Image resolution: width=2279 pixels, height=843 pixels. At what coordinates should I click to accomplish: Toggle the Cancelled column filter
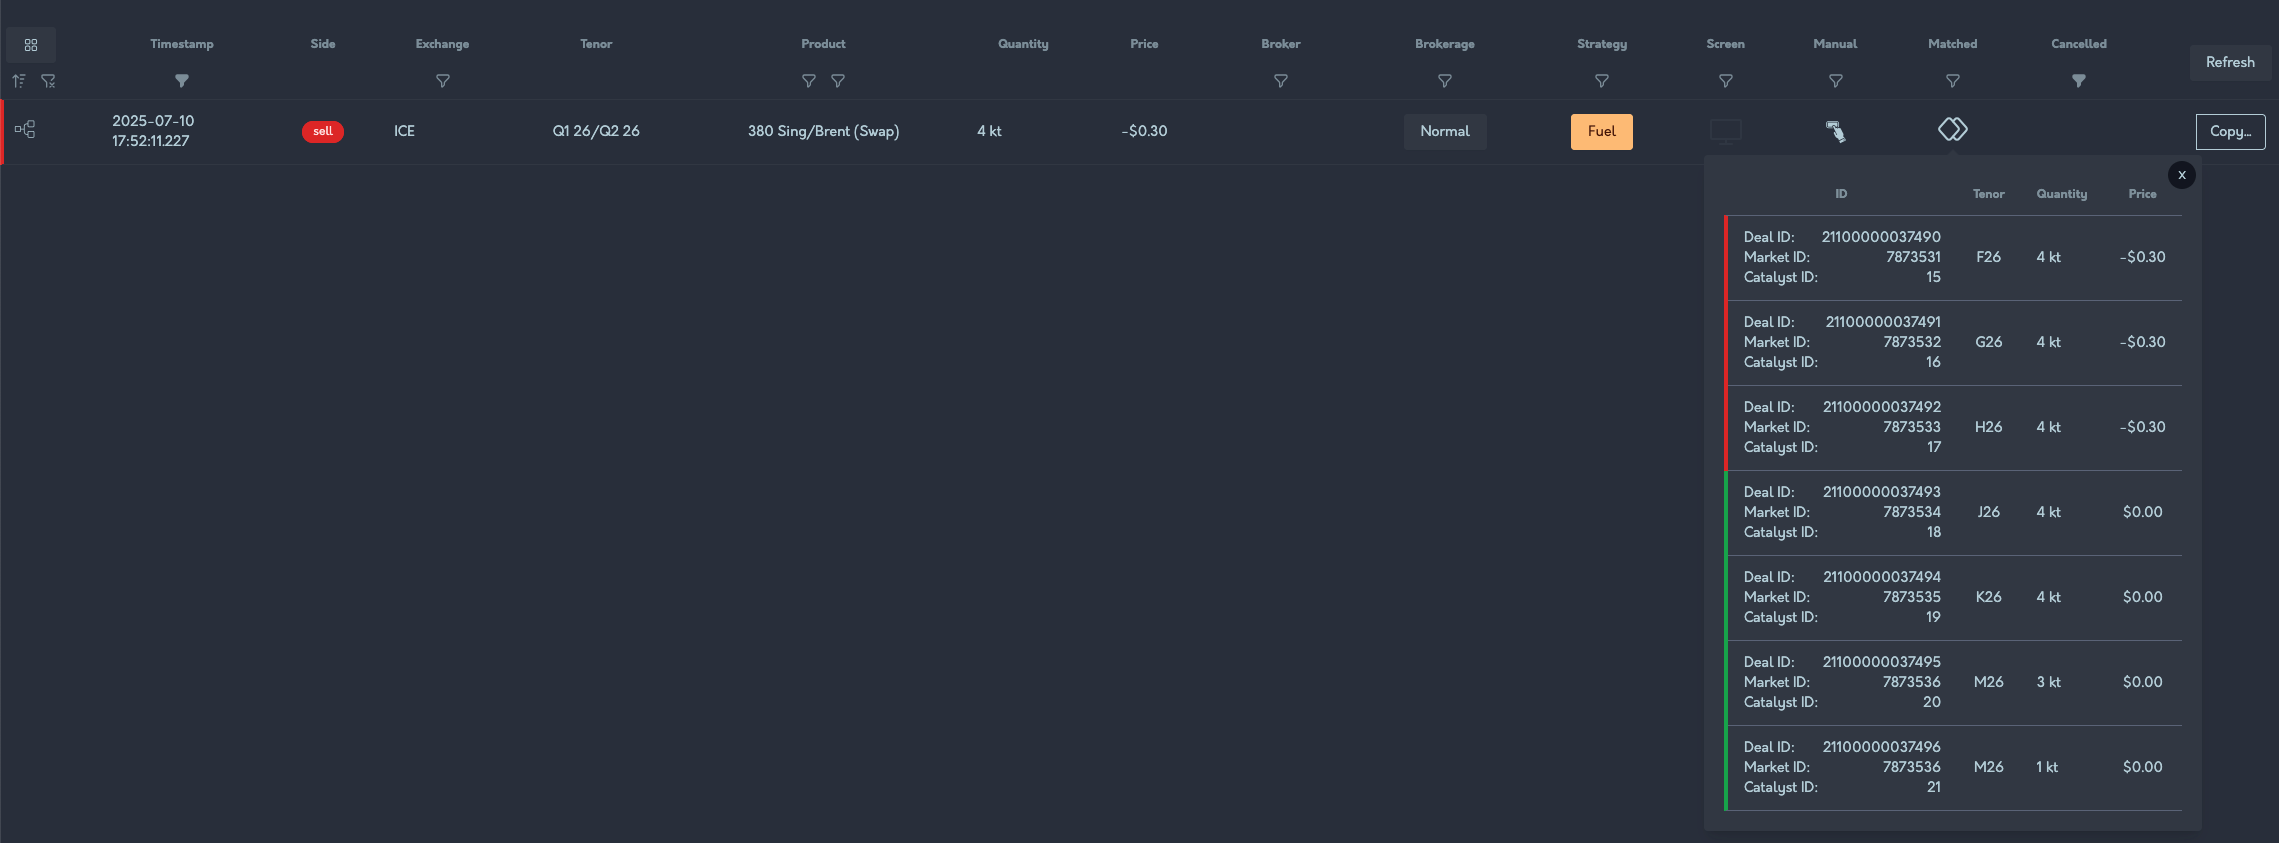pos(2079,81)
